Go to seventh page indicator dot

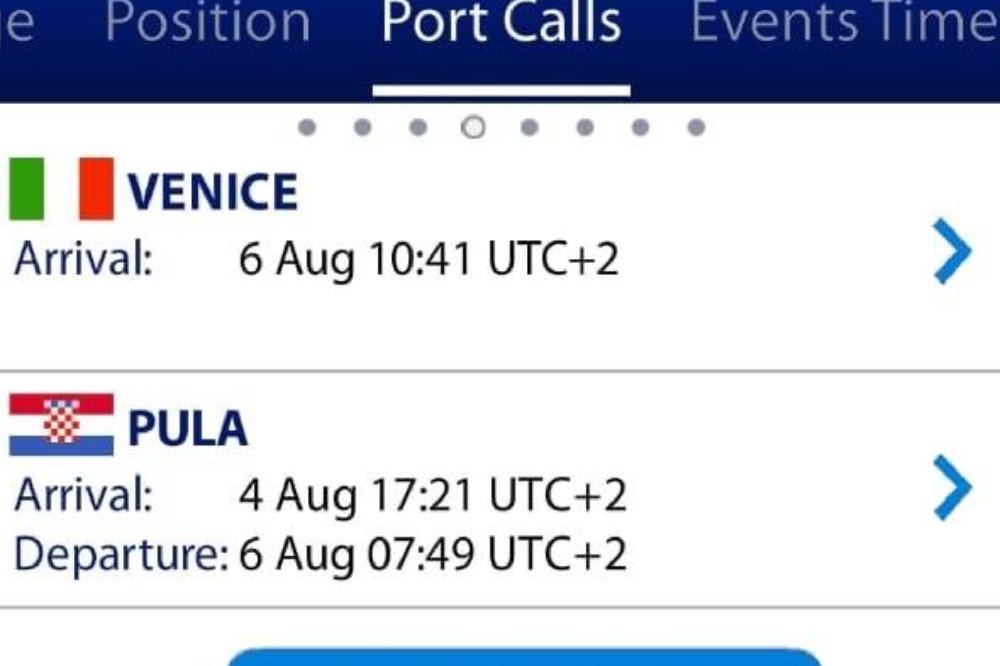pyautogui.click(x=640, y=128)
